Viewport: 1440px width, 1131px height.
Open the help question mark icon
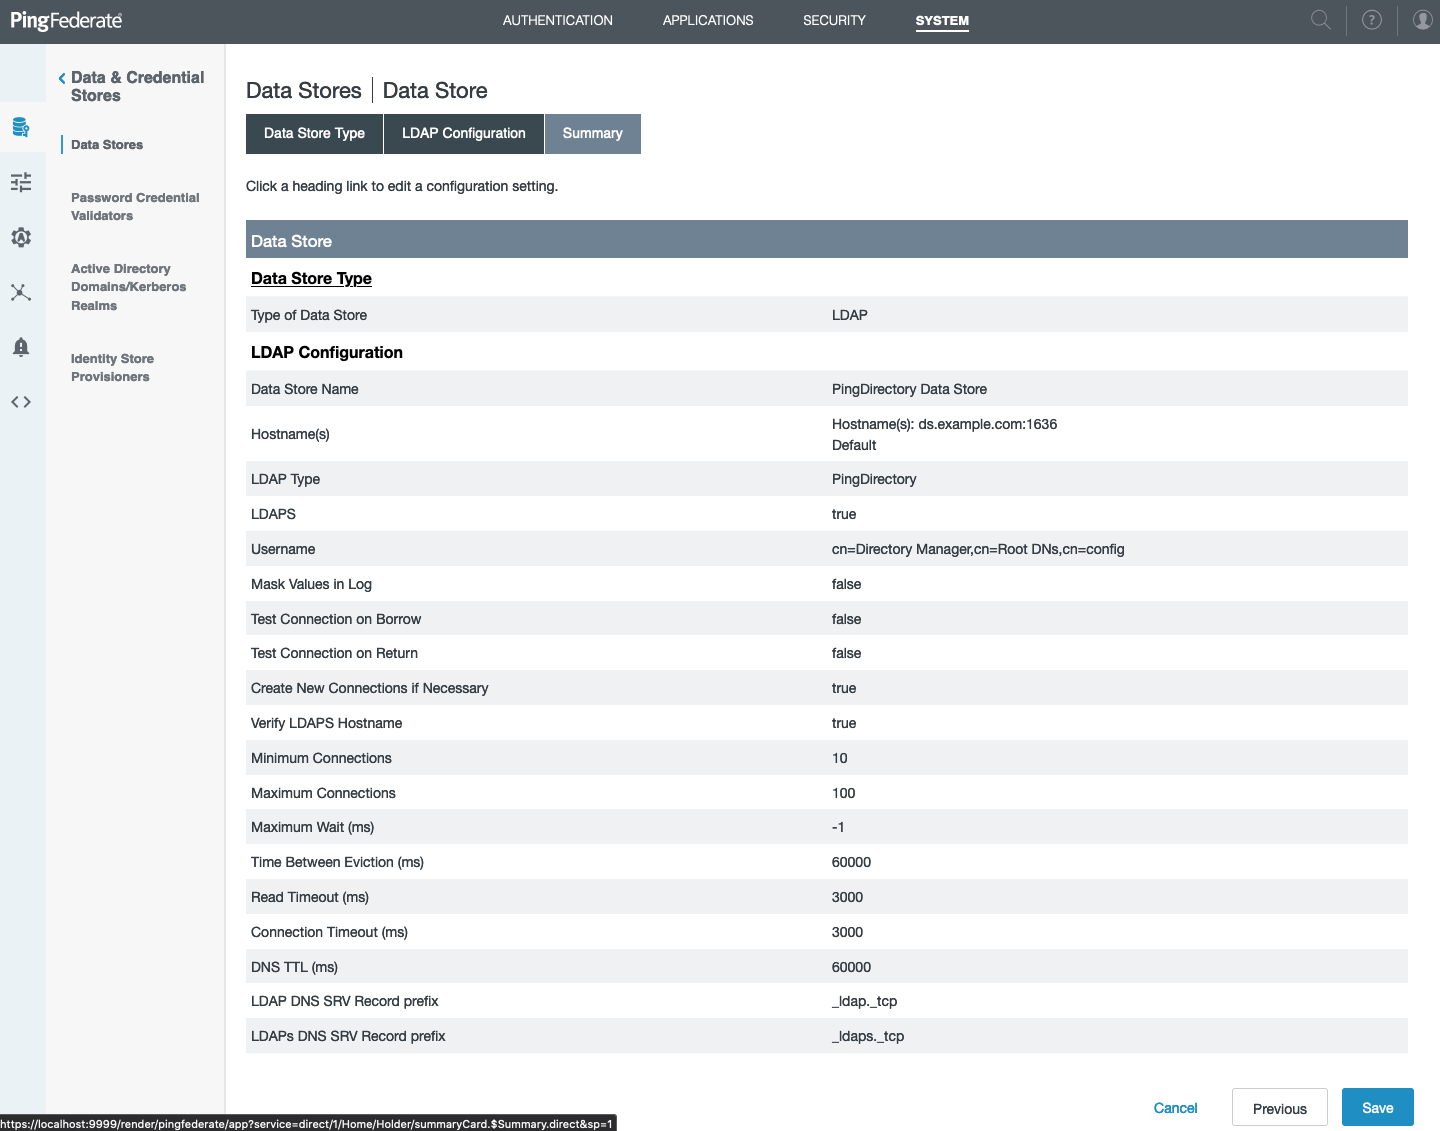point(1371,20)
